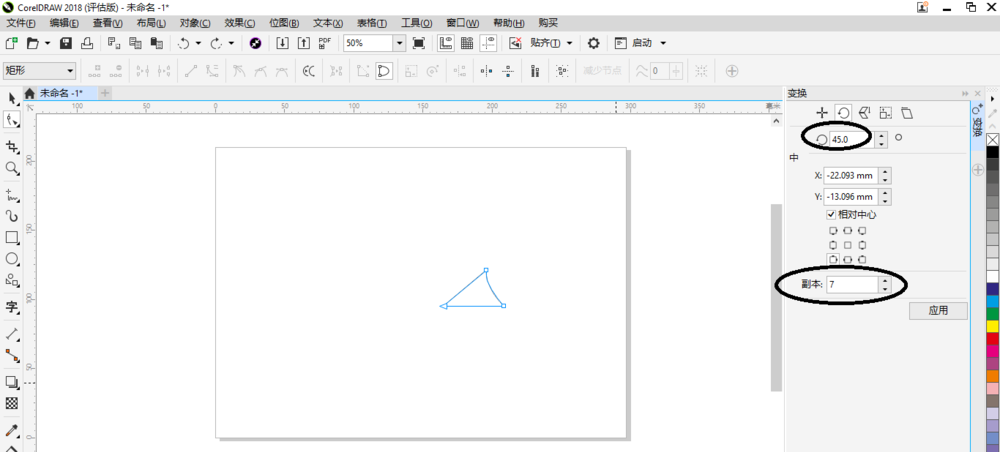This screenshot has width=1000, height=452.
Task: Open the 位图 menu
Action: pyautogui.click(x=284, y=23)
